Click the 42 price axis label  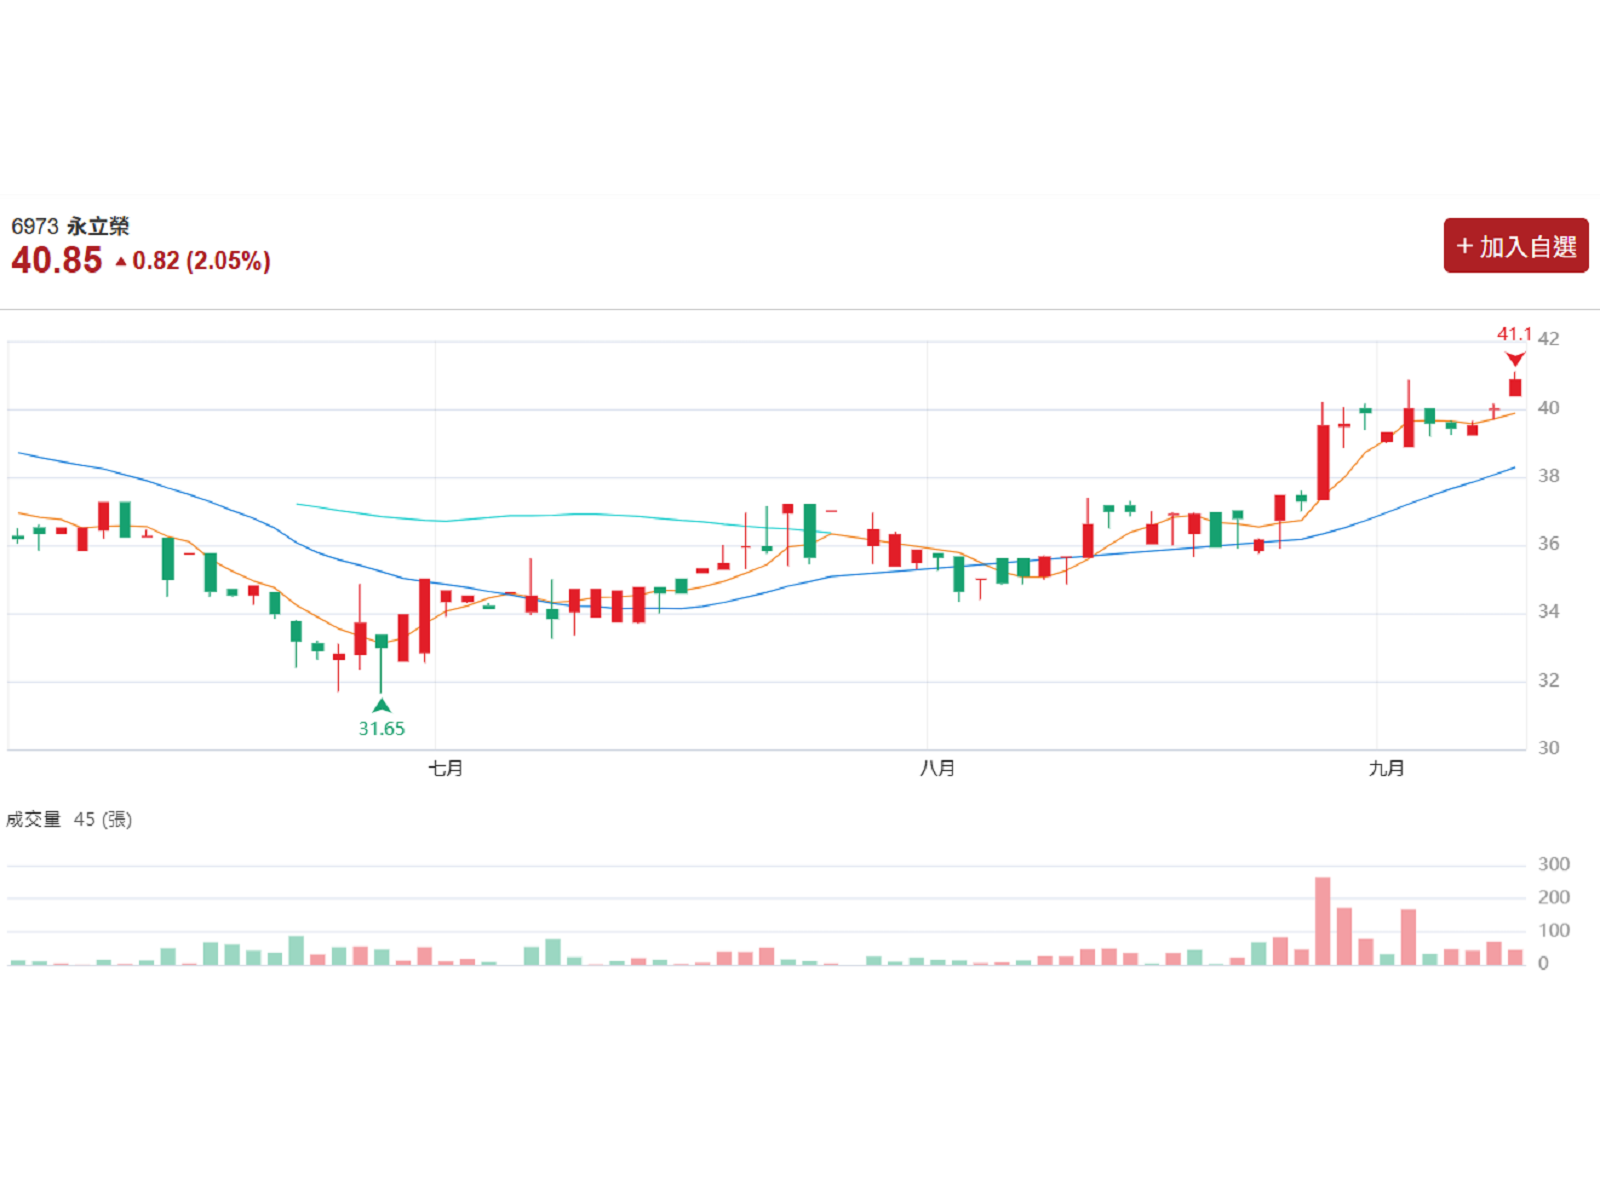coord(1548,339)
